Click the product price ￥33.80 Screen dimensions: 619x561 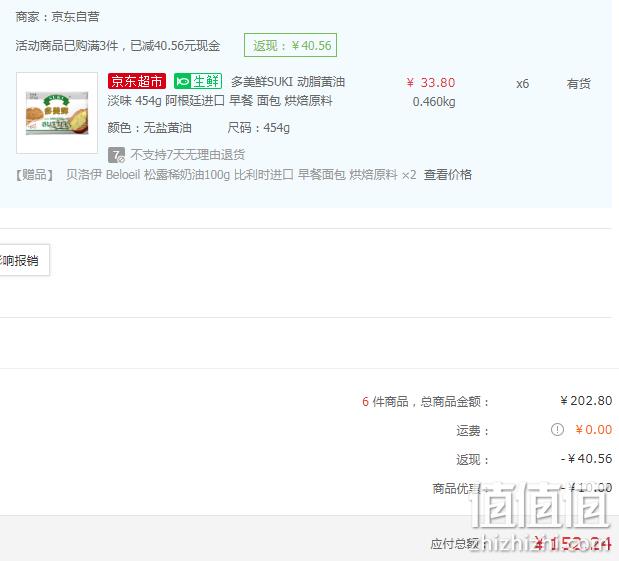[x=431, y=83]
